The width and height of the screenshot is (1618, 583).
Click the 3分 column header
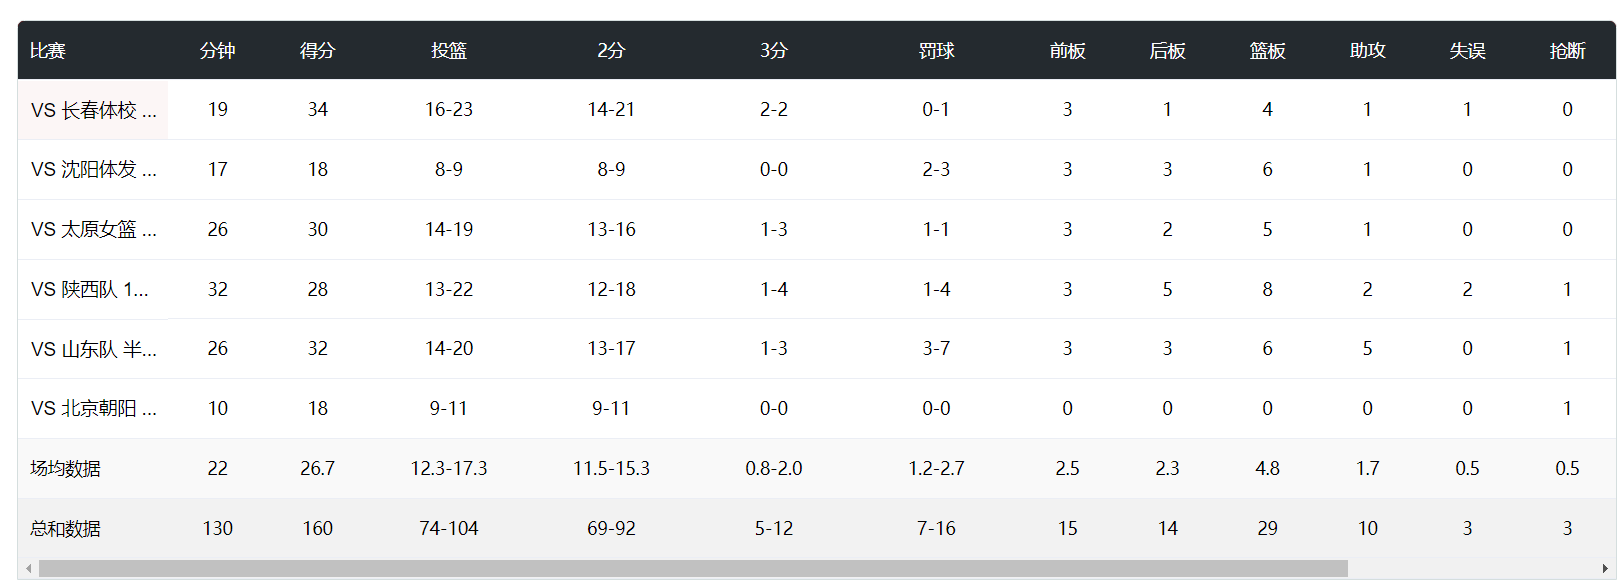coord(774,51)
